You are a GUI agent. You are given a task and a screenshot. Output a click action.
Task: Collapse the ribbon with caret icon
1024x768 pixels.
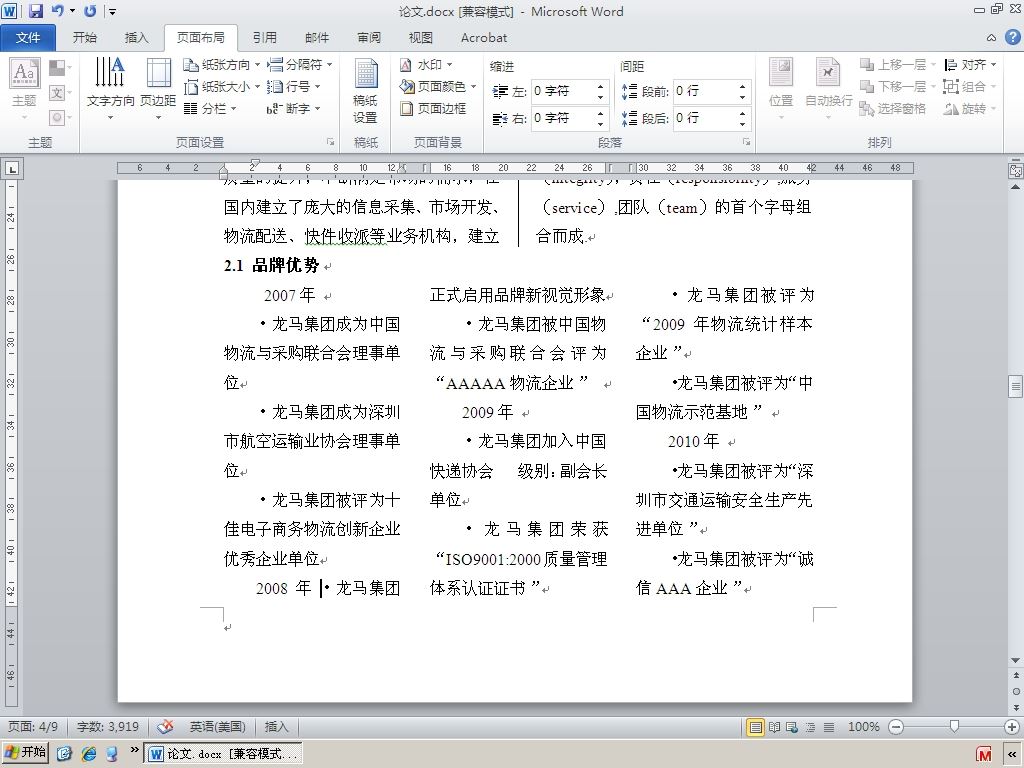pos(991,38)
